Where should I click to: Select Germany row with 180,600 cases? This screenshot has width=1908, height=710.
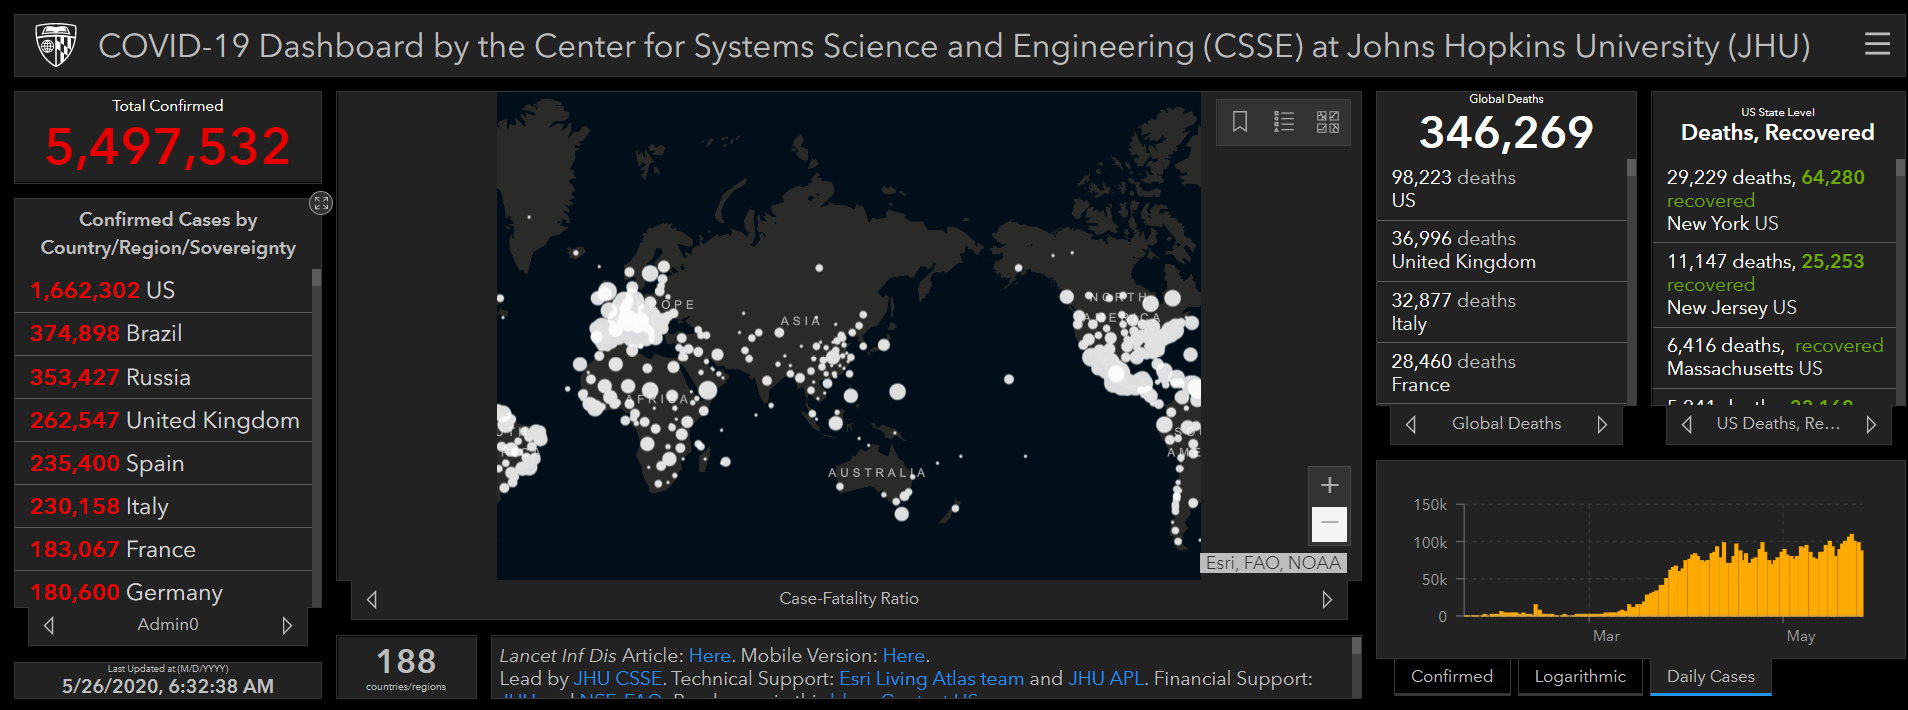[164, 590]
